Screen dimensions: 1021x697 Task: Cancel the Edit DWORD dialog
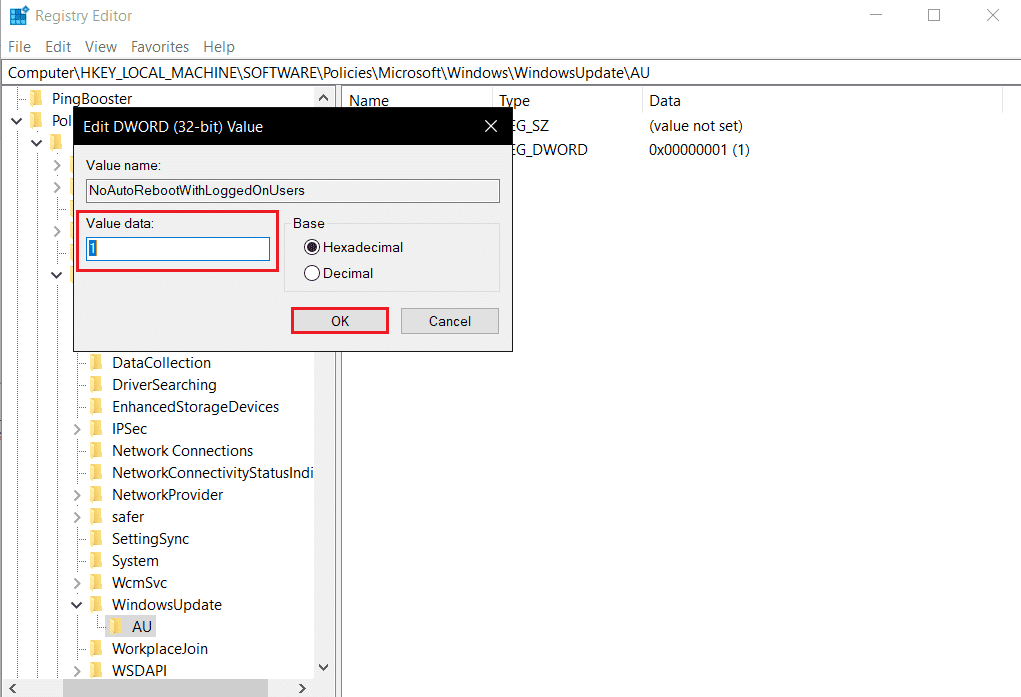coord(449,320)
